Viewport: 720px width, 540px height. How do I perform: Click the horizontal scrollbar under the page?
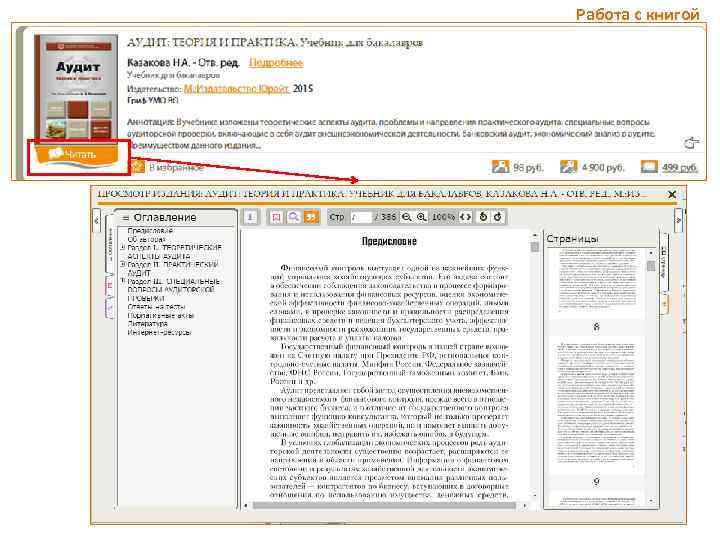point(384,506)
